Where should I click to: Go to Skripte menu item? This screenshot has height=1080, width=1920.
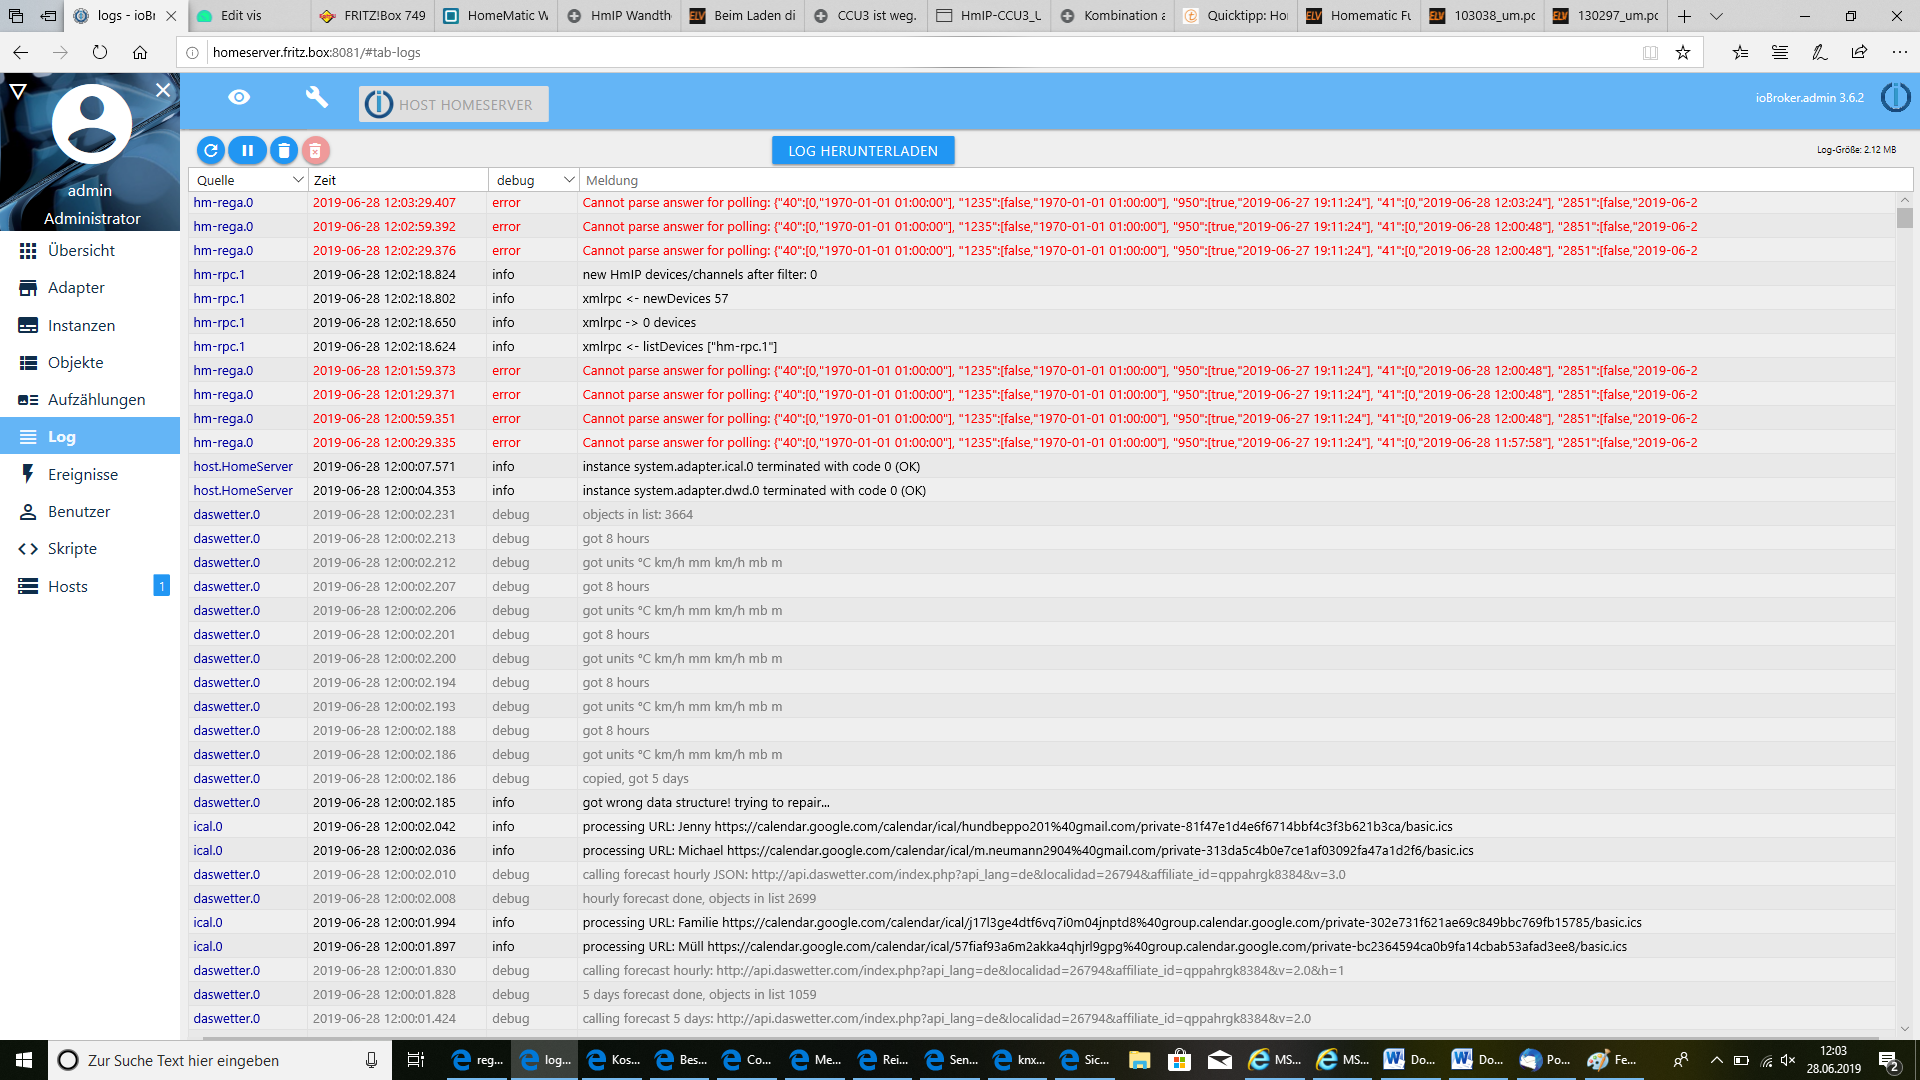72,548
